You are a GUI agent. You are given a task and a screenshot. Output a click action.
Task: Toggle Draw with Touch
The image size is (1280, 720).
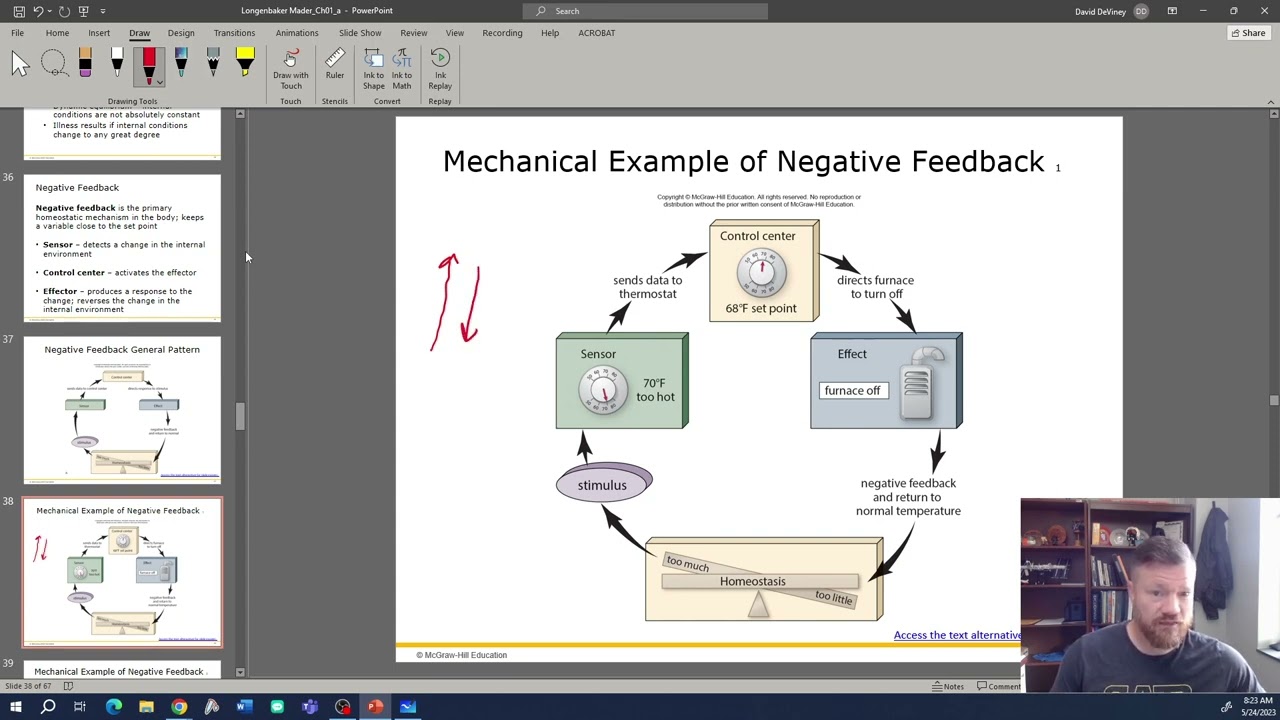[291, 69]
